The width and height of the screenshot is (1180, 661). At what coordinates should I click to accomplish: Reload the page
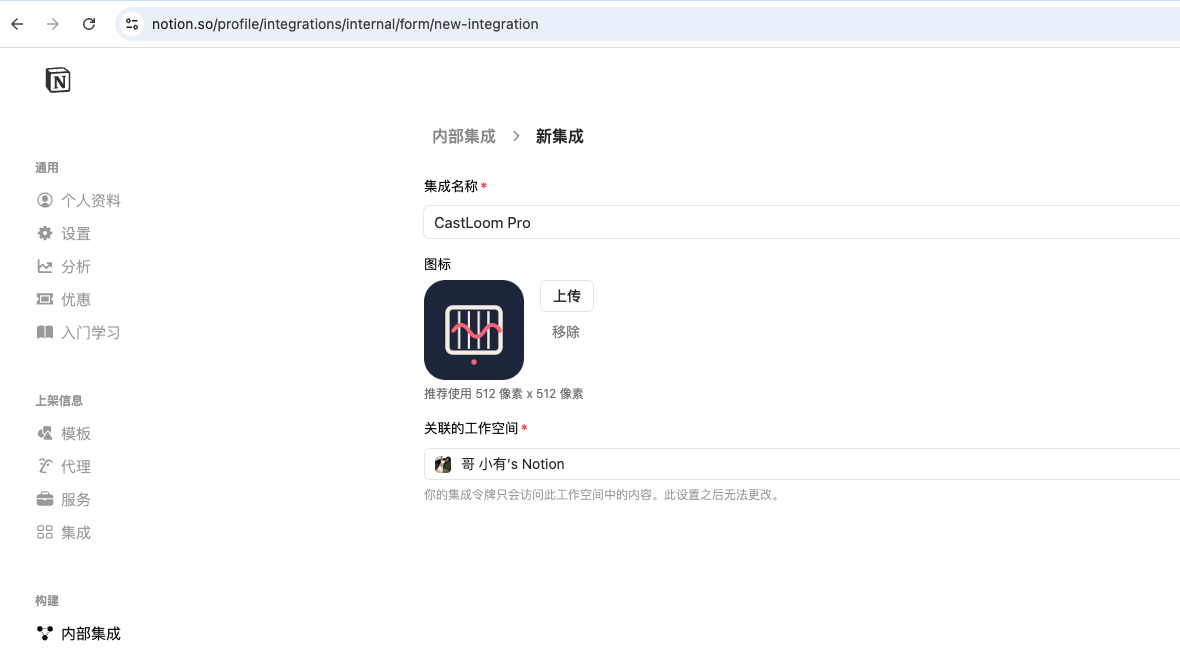click(89, 24)
